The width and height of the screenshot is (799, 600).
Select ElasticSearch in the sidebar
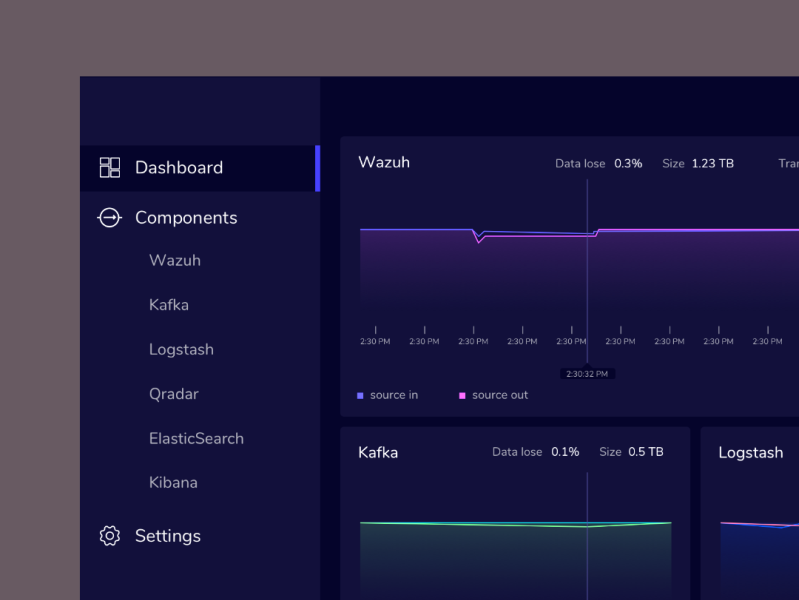tap(196, 438)
